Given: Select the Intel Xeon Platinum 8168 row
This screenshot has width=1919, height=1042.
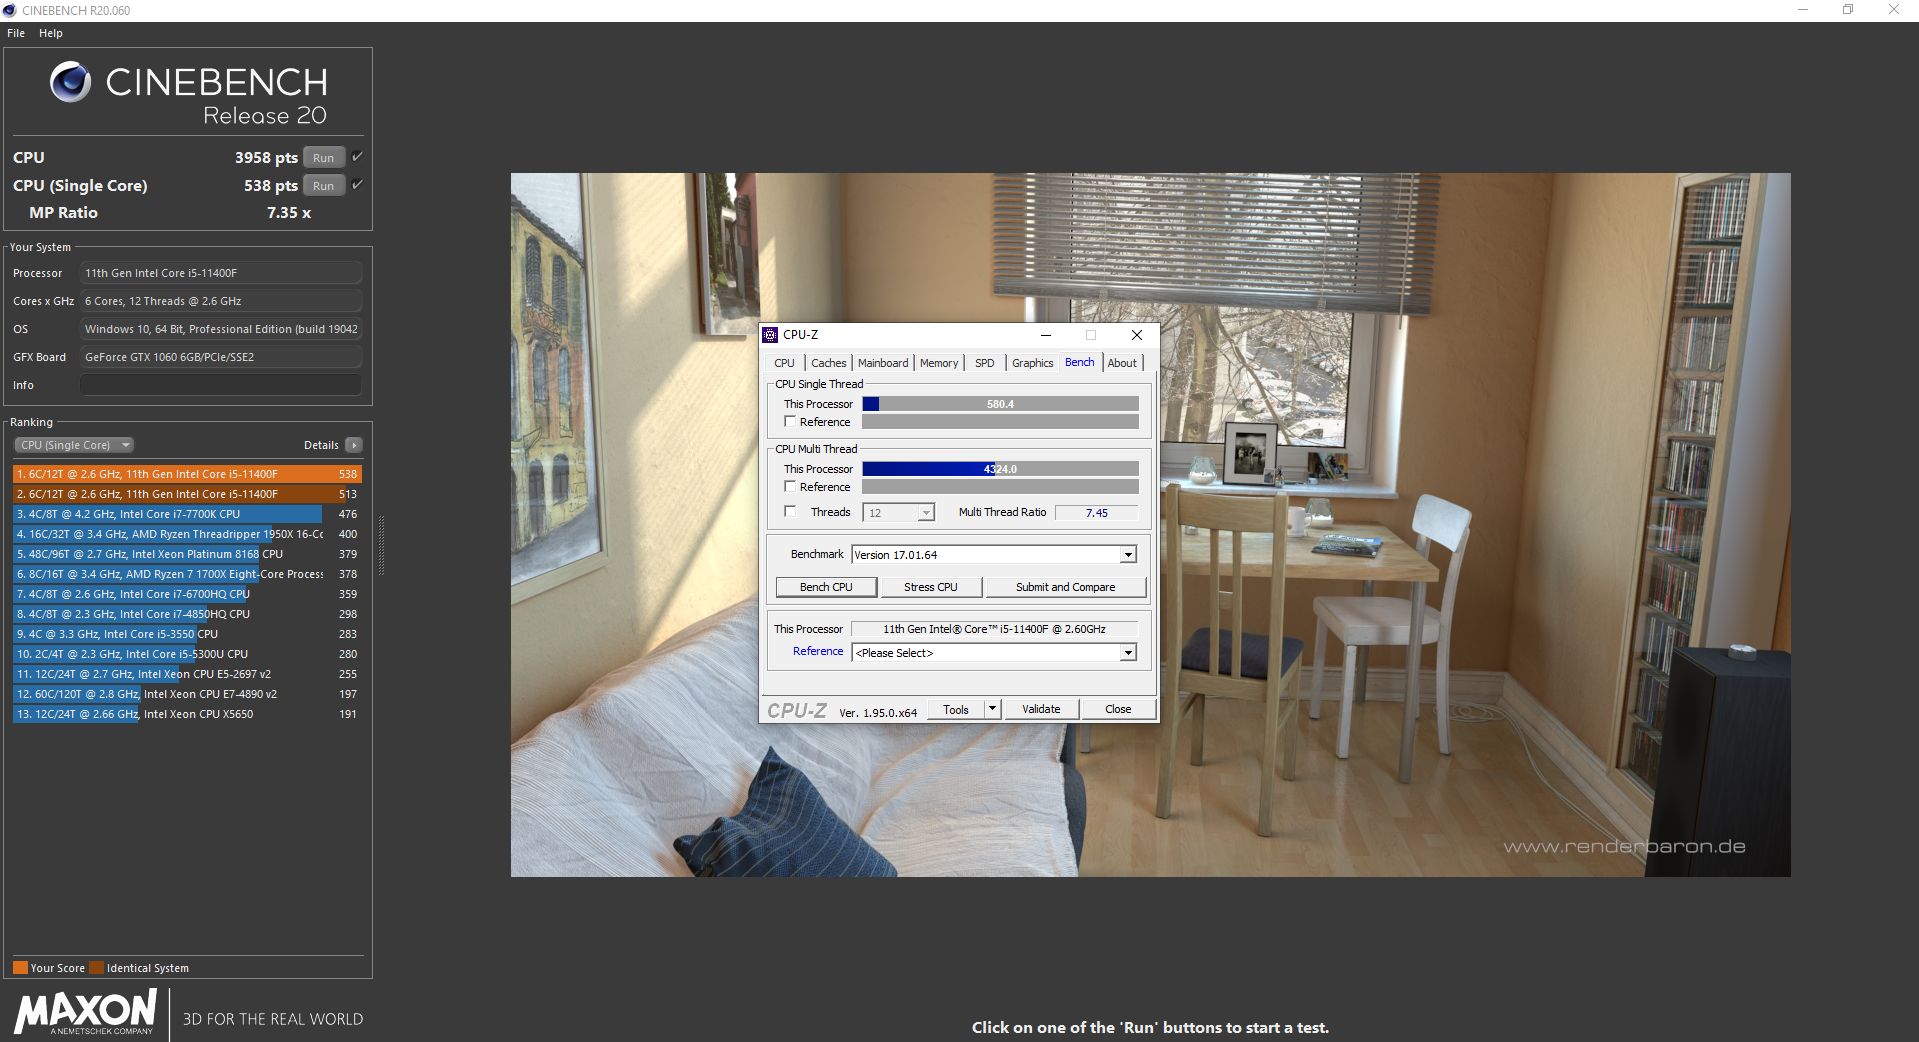Looking at the screenshot, I should pyautogui.click(x=187, y=554).
